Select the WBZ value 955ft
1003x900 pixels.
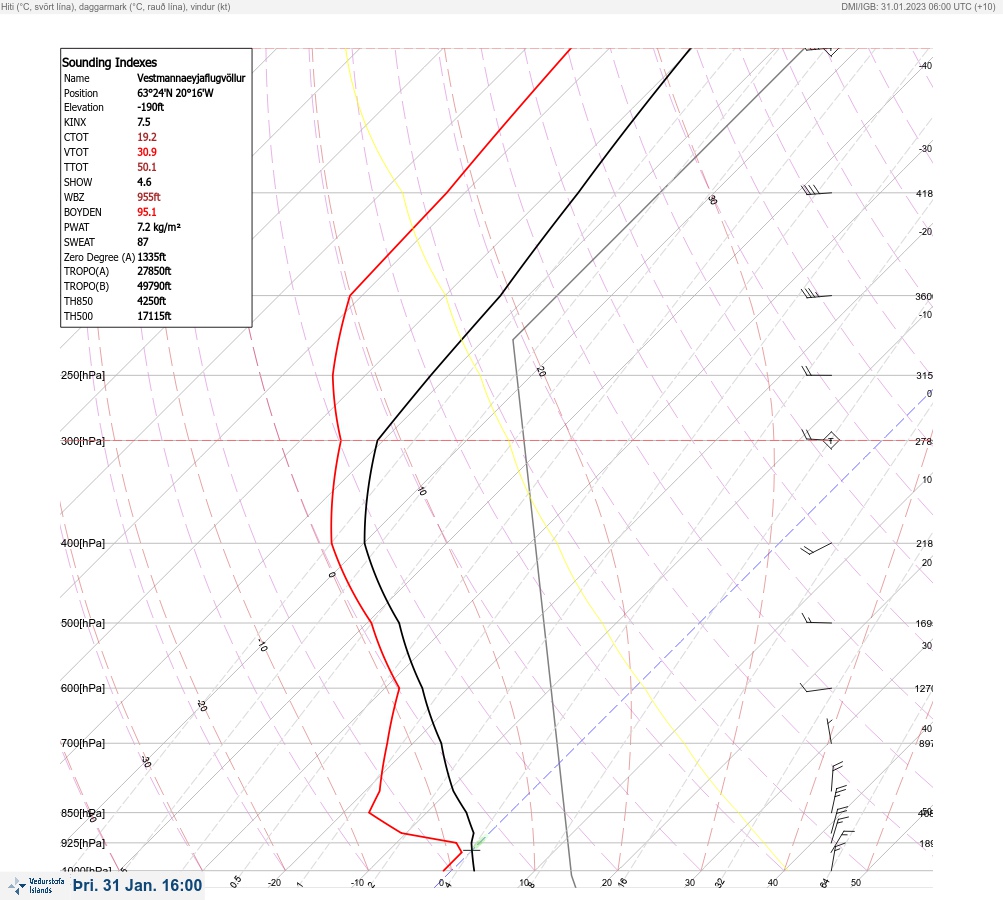tap(148, 197)
